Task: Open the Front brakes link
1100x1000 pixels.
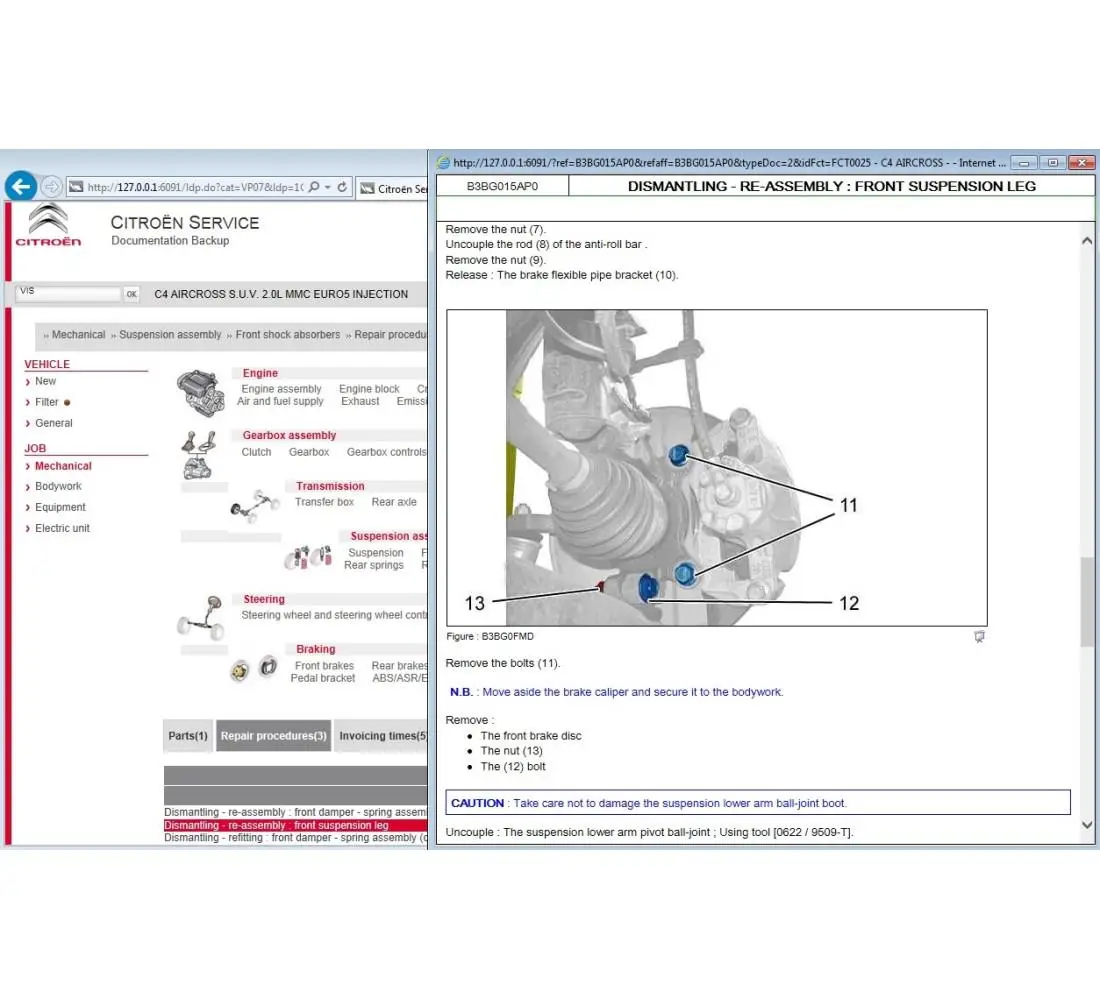Action: click(324, 665)
